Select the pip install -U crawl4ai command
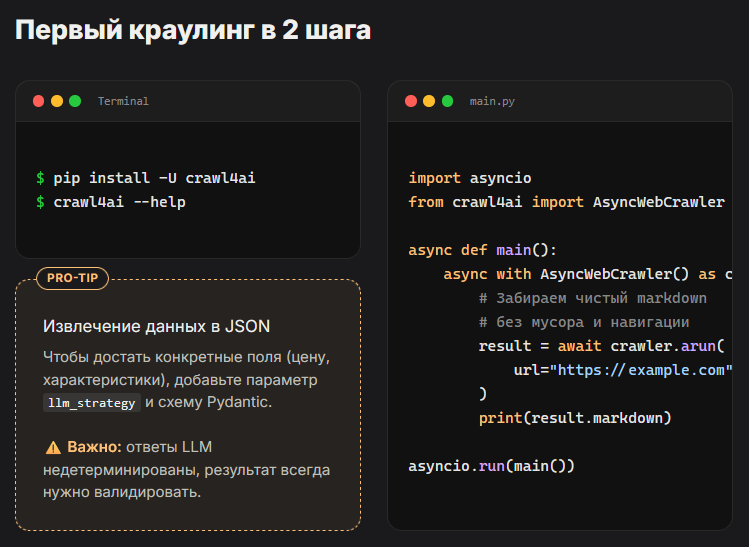This screenshot has width=749, height=547. pyautogui.click(x=154, y=178)
